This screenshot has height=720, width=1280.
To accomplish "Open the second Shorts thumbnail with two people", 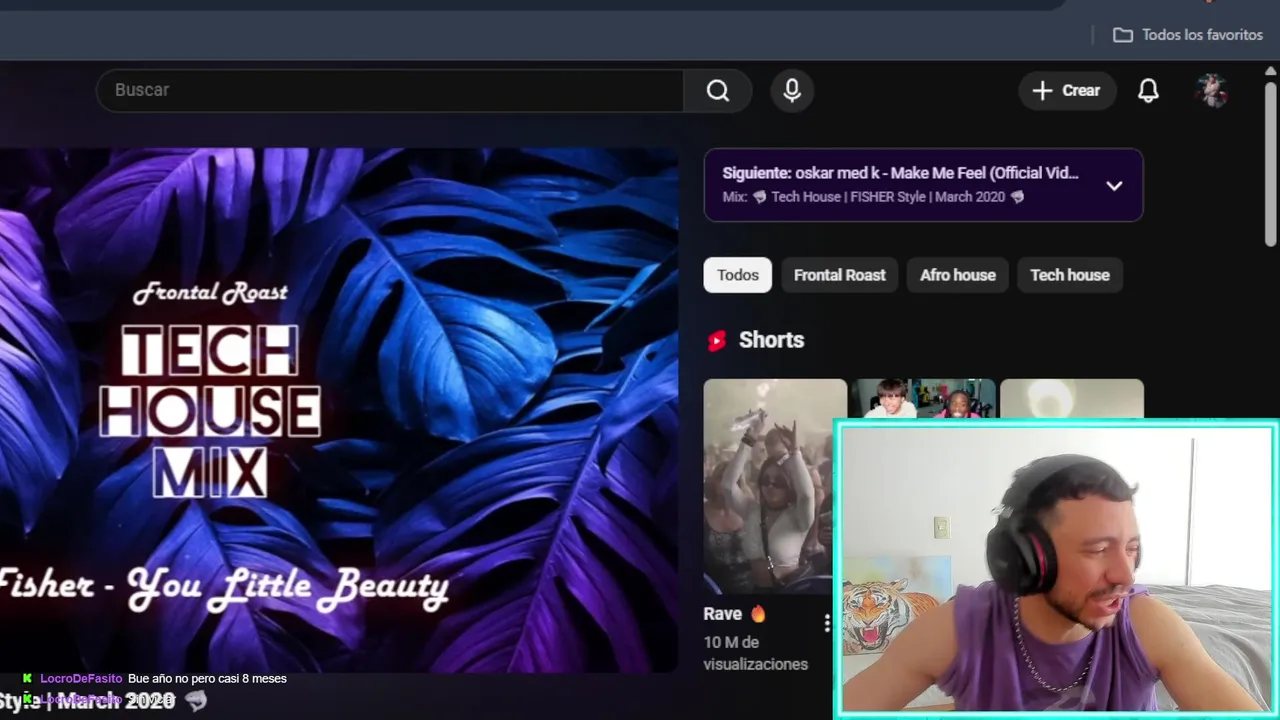I will point(922,398).
